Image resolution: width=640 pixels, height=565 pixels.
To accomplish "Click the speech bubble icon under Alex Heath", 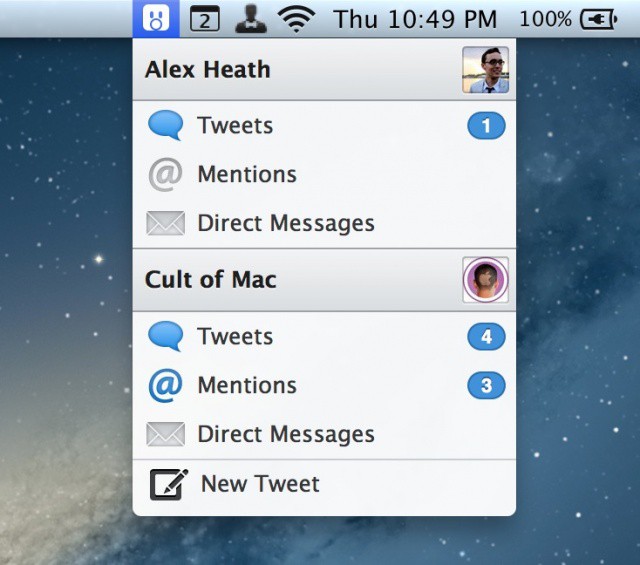I will pyautogui.click(x=165, y=125).
